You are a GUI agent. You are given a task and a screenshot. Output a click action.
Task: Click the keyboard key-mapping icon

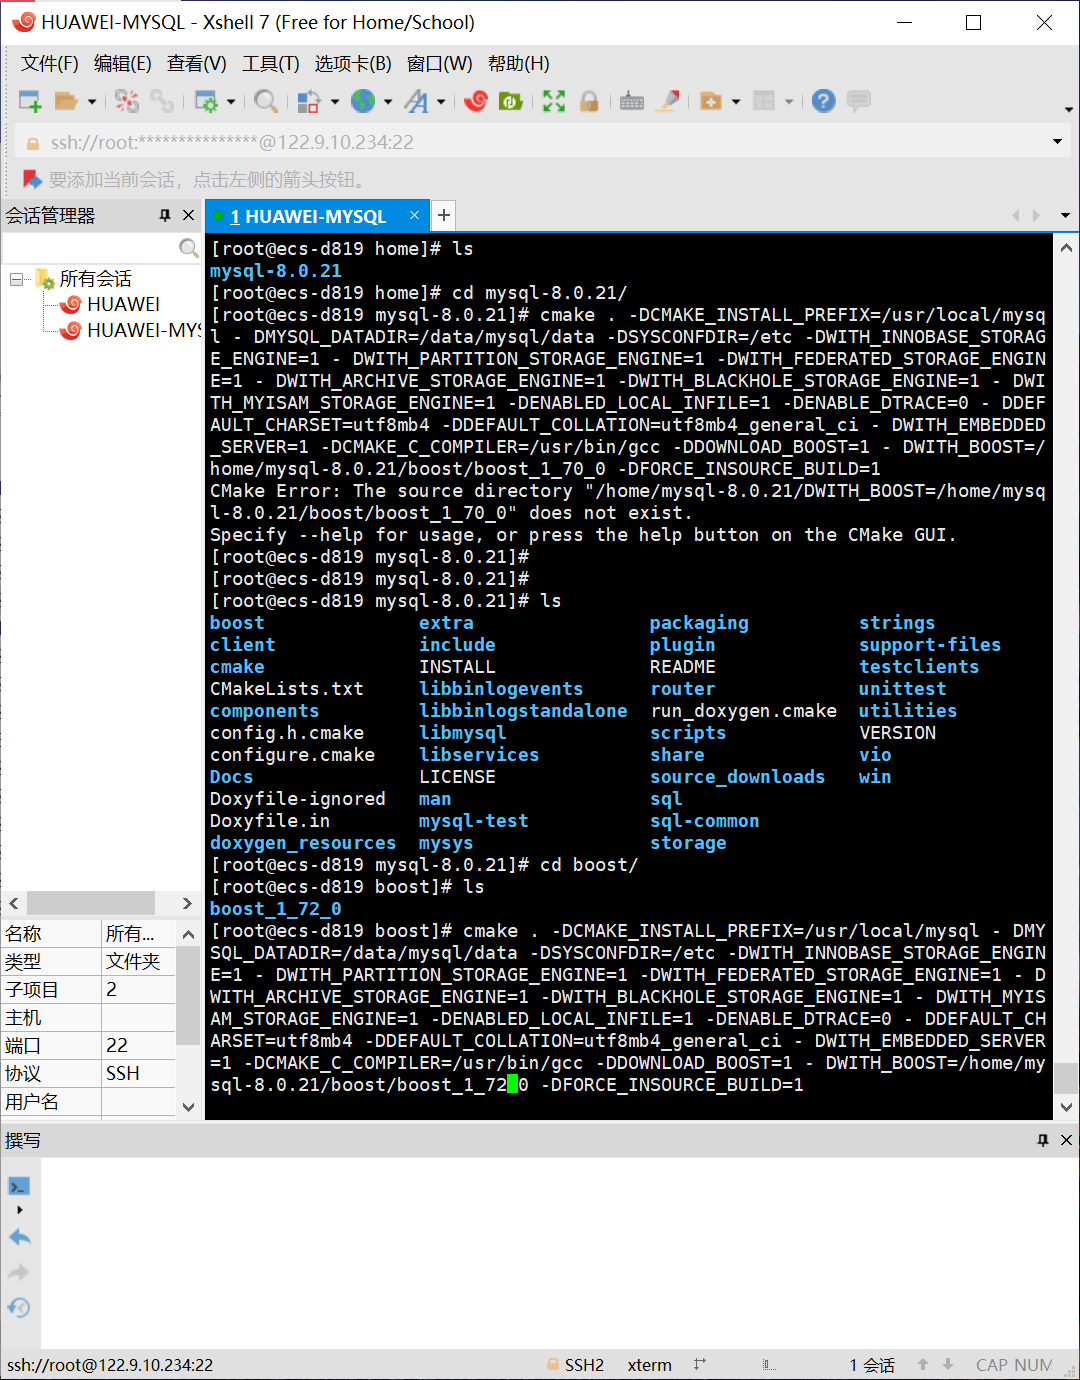click(632, 101)
